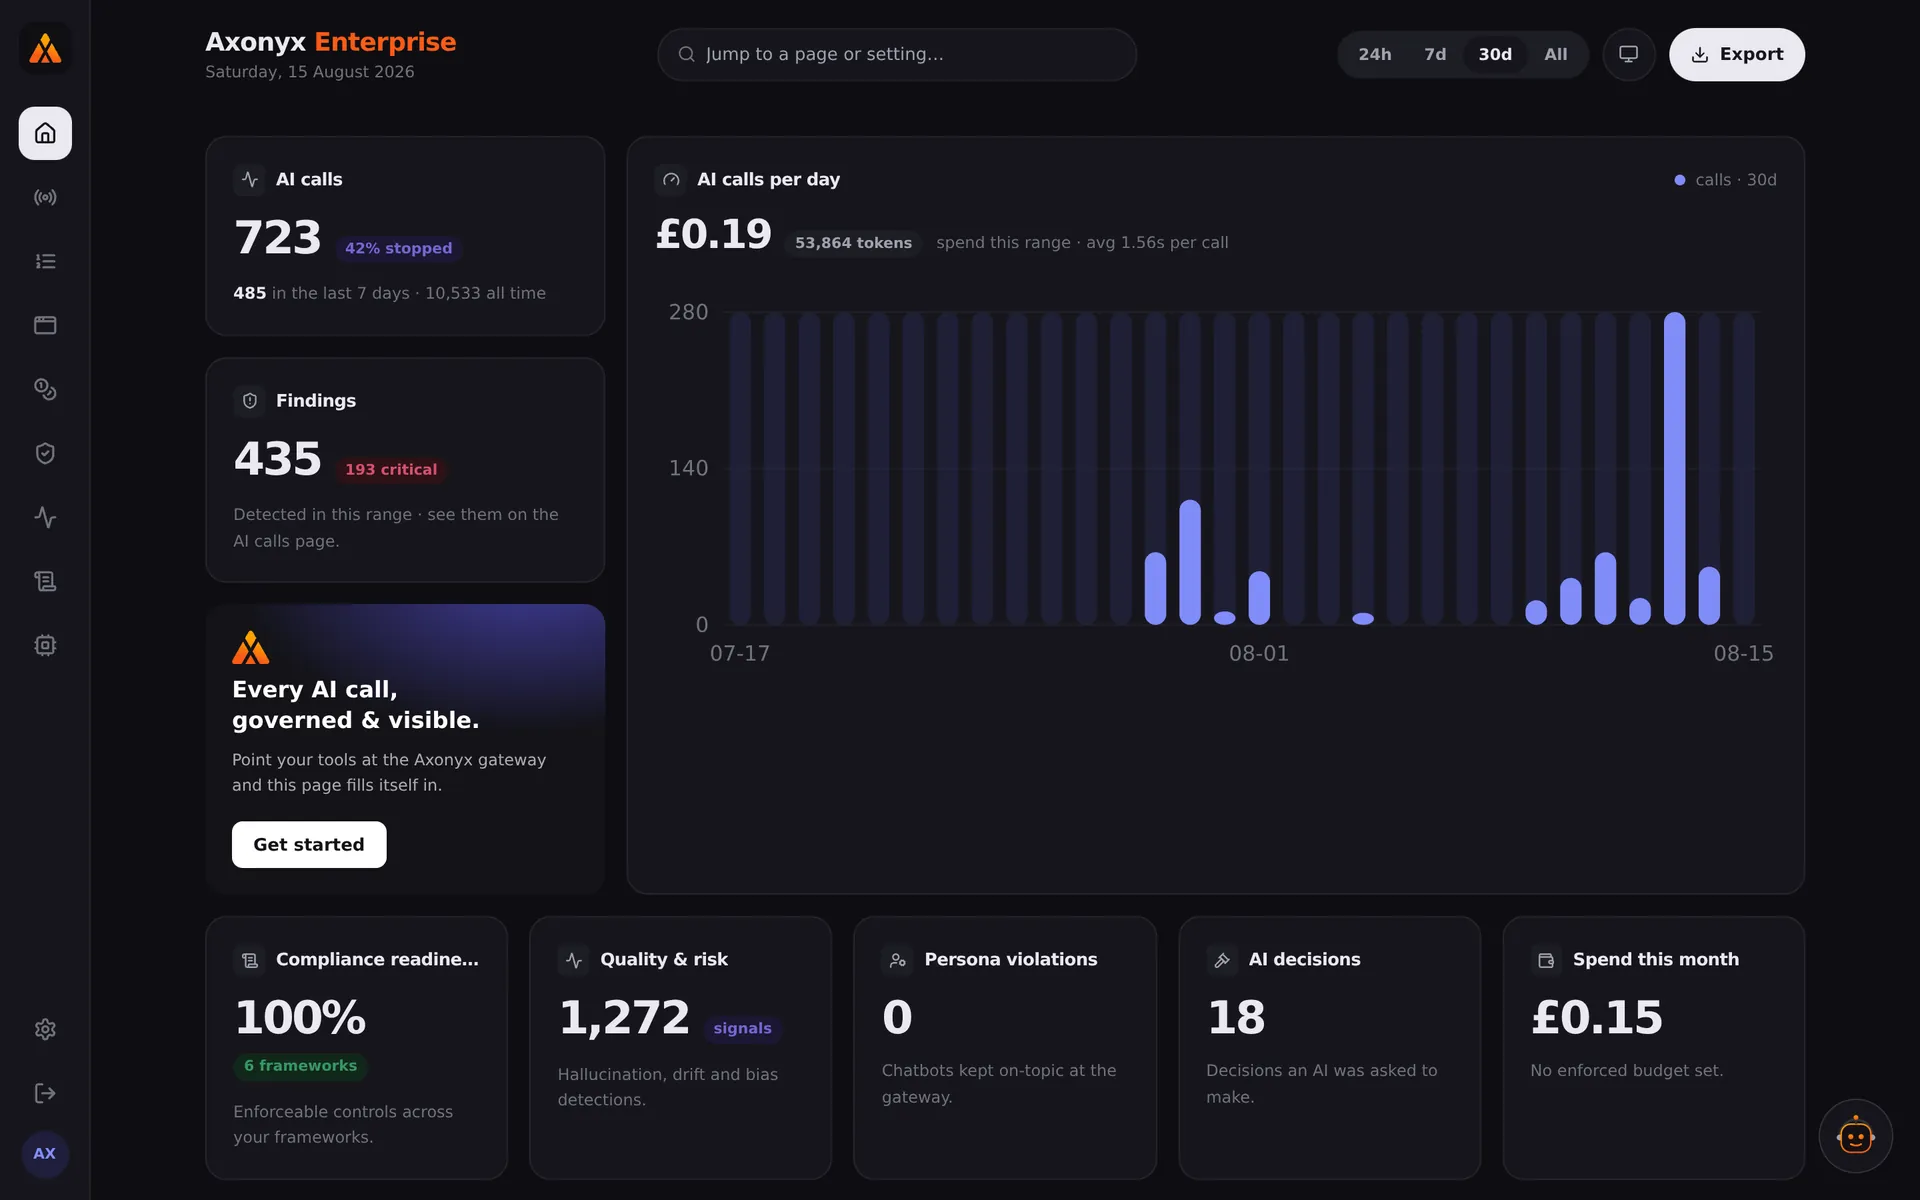The width and height of the screenshot is (1920, 1200).
Task: Click the gauge icon beside AI calls per day
Action: click(x=671, y=179)
